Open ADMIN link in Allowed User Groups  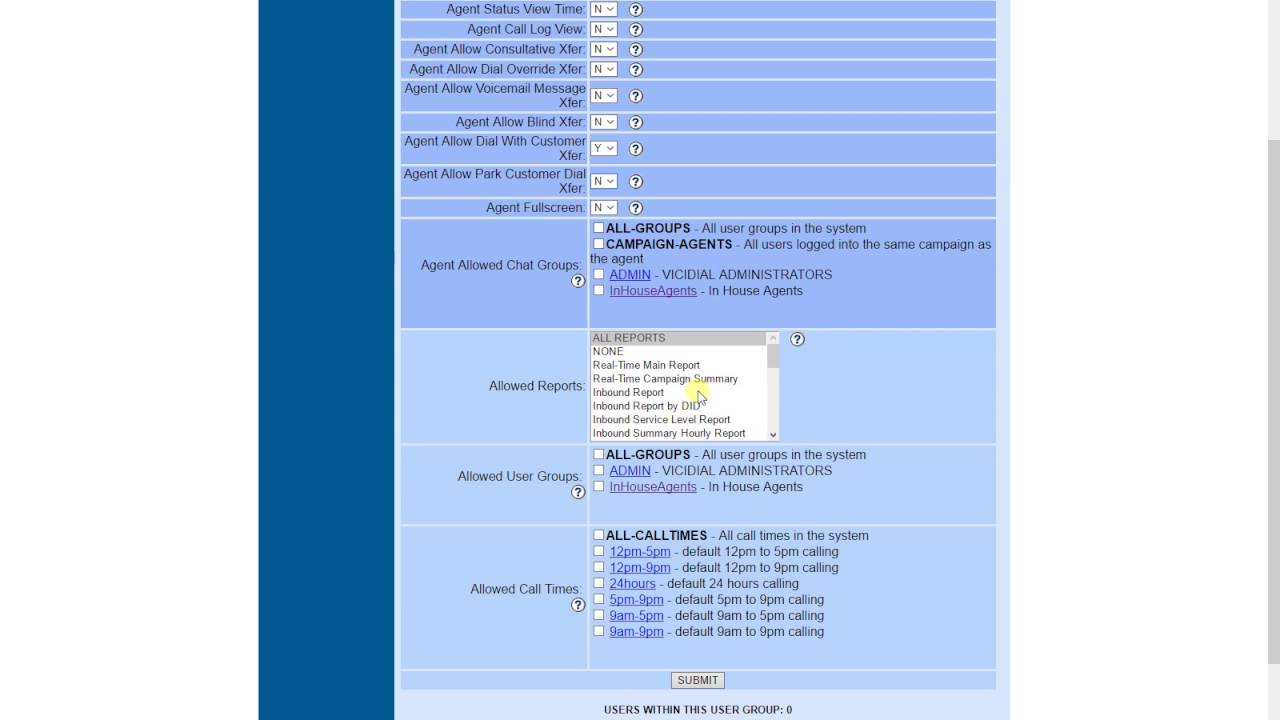(630, 470)
